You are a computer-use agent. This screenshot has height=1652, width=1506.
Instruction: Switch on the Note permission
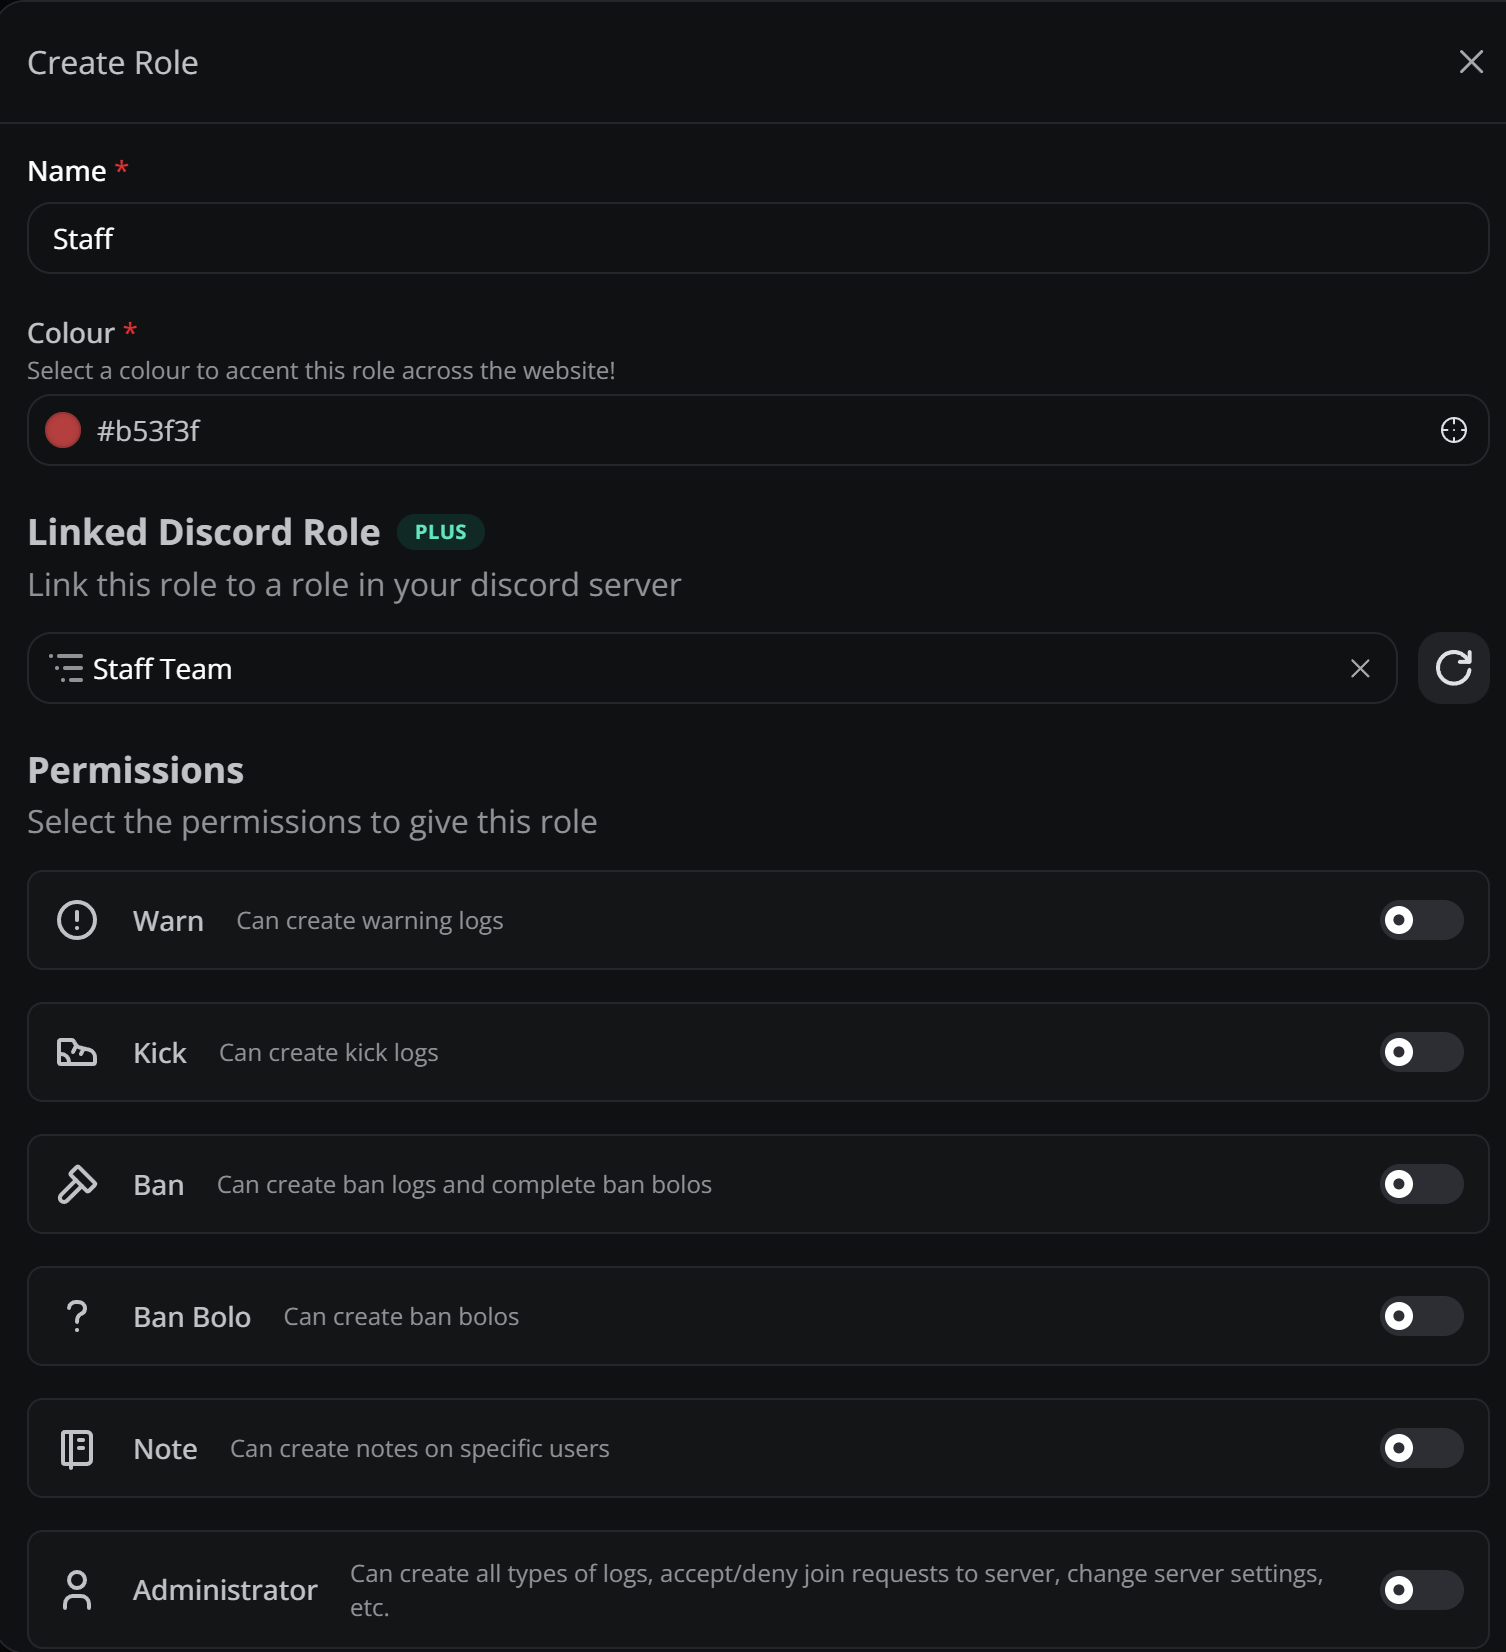point(1421,1448)
